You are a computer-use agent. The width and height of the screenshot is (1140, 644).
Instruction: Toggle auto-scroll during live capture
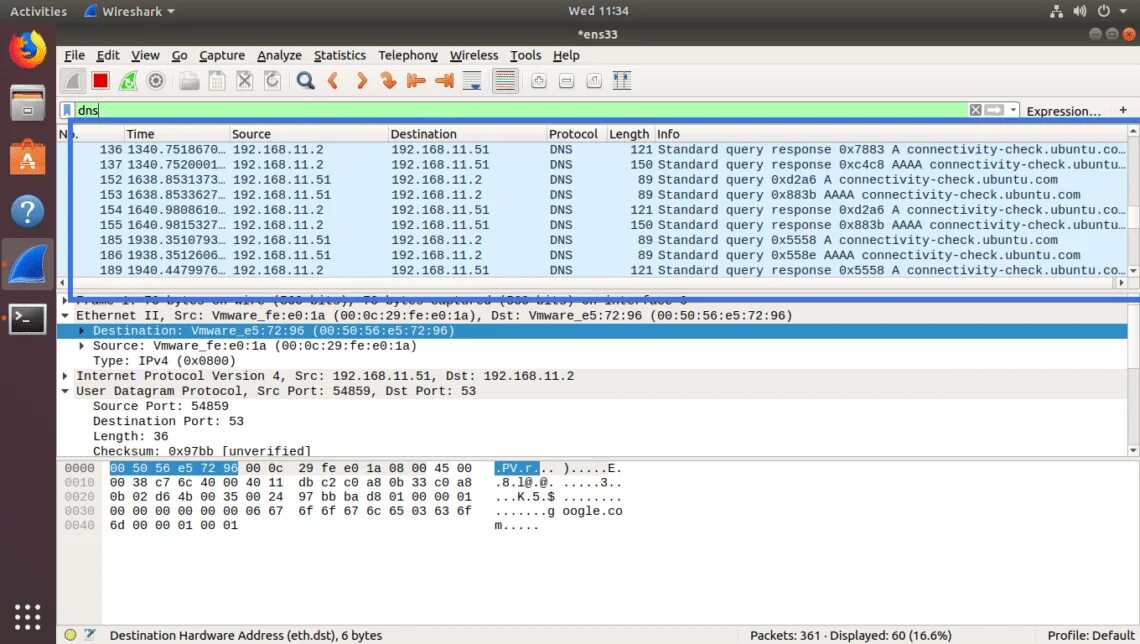pyautogui.click(x=472, y=81)
